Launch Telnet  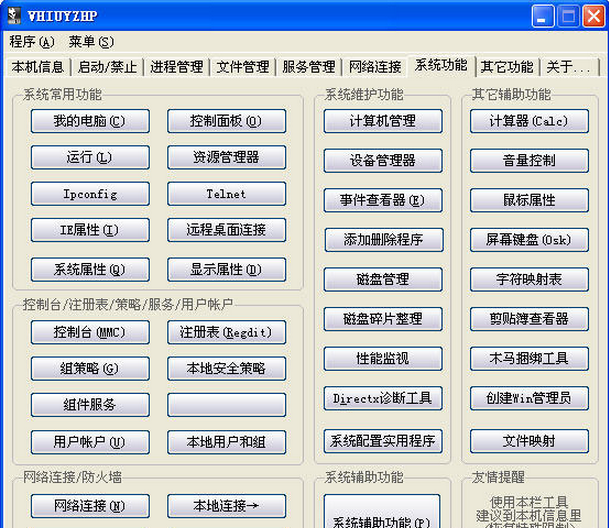(x=226, y=194)
